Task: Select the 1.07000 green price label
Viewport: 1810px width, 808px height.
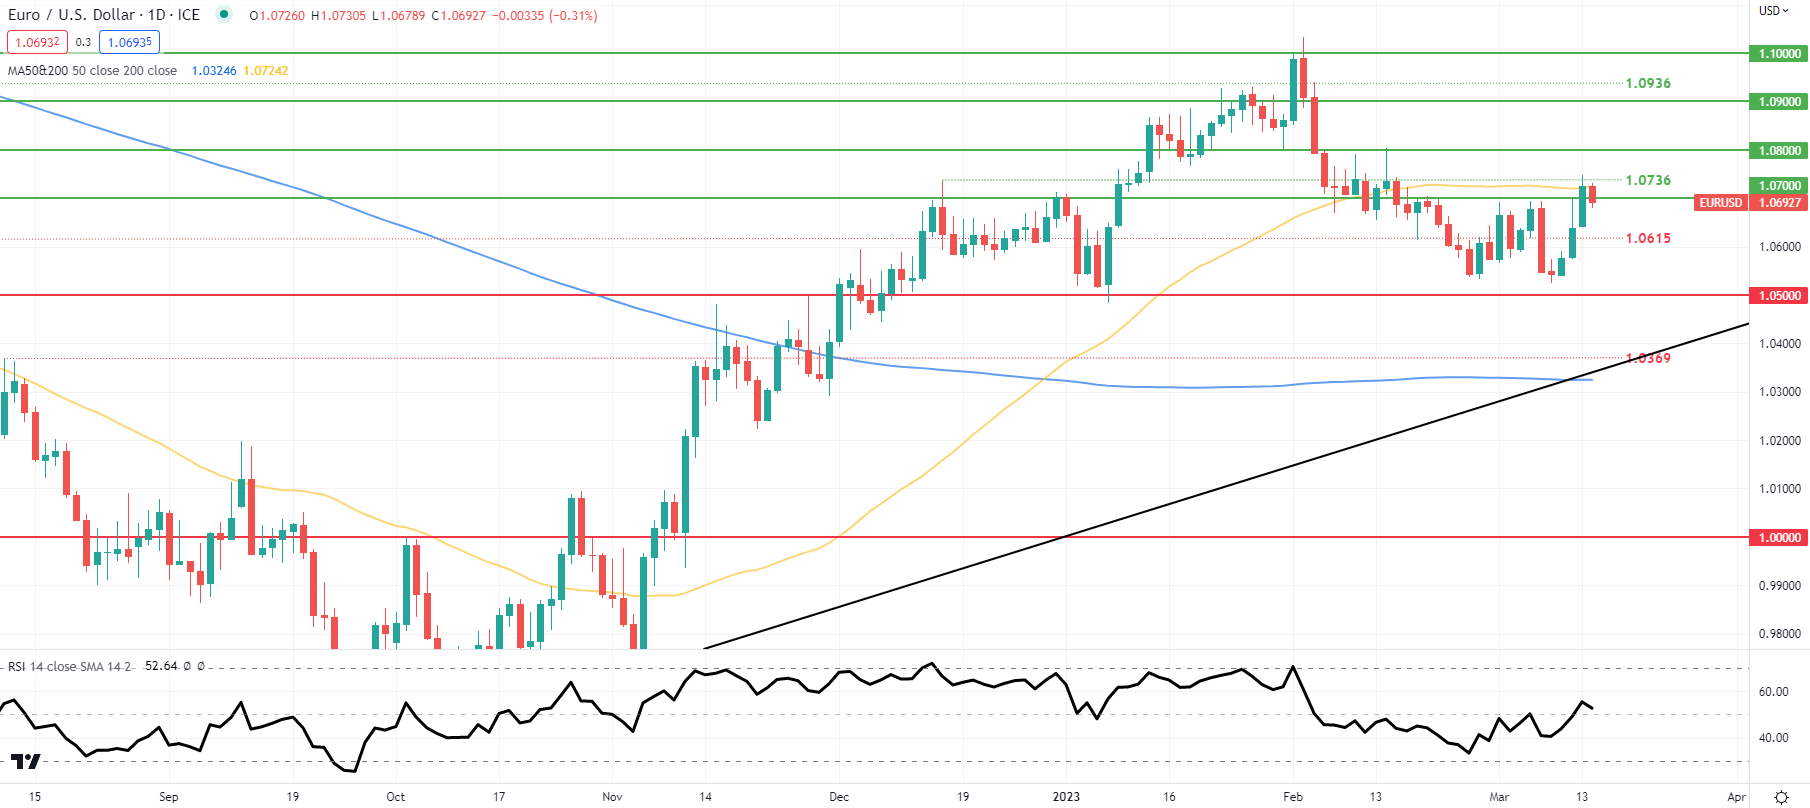Action: [1780, 186]
